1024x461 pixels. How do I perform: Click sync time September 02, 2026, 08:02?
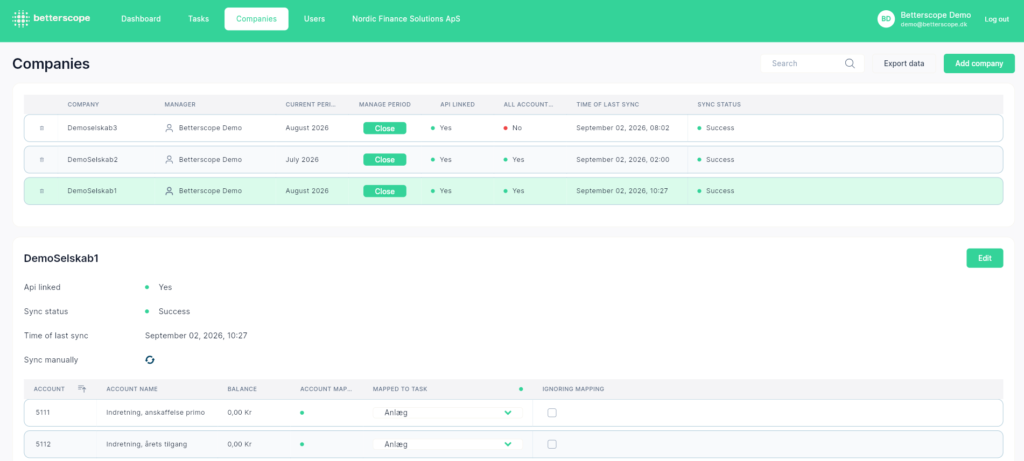[622, 128]
